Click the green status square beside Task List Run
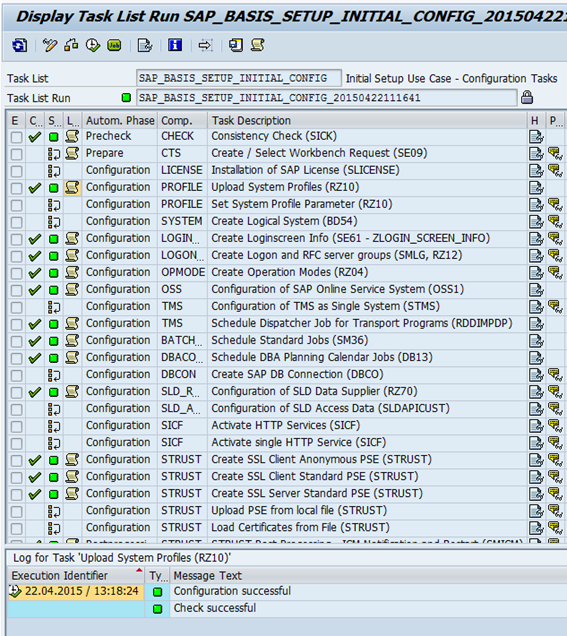The image size is (567, 636). (x=126, y=98)
